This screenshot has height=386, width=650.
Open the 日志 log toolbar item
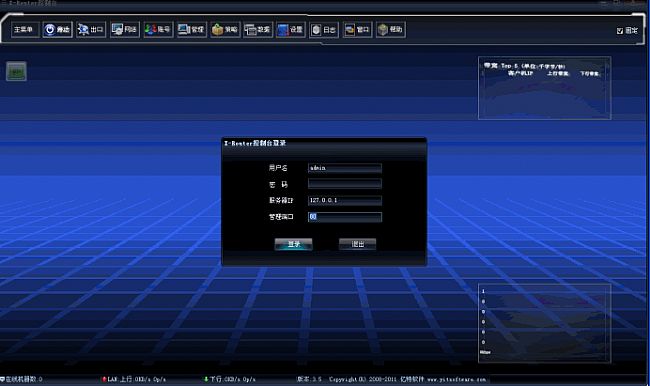[x=324, y=29]
